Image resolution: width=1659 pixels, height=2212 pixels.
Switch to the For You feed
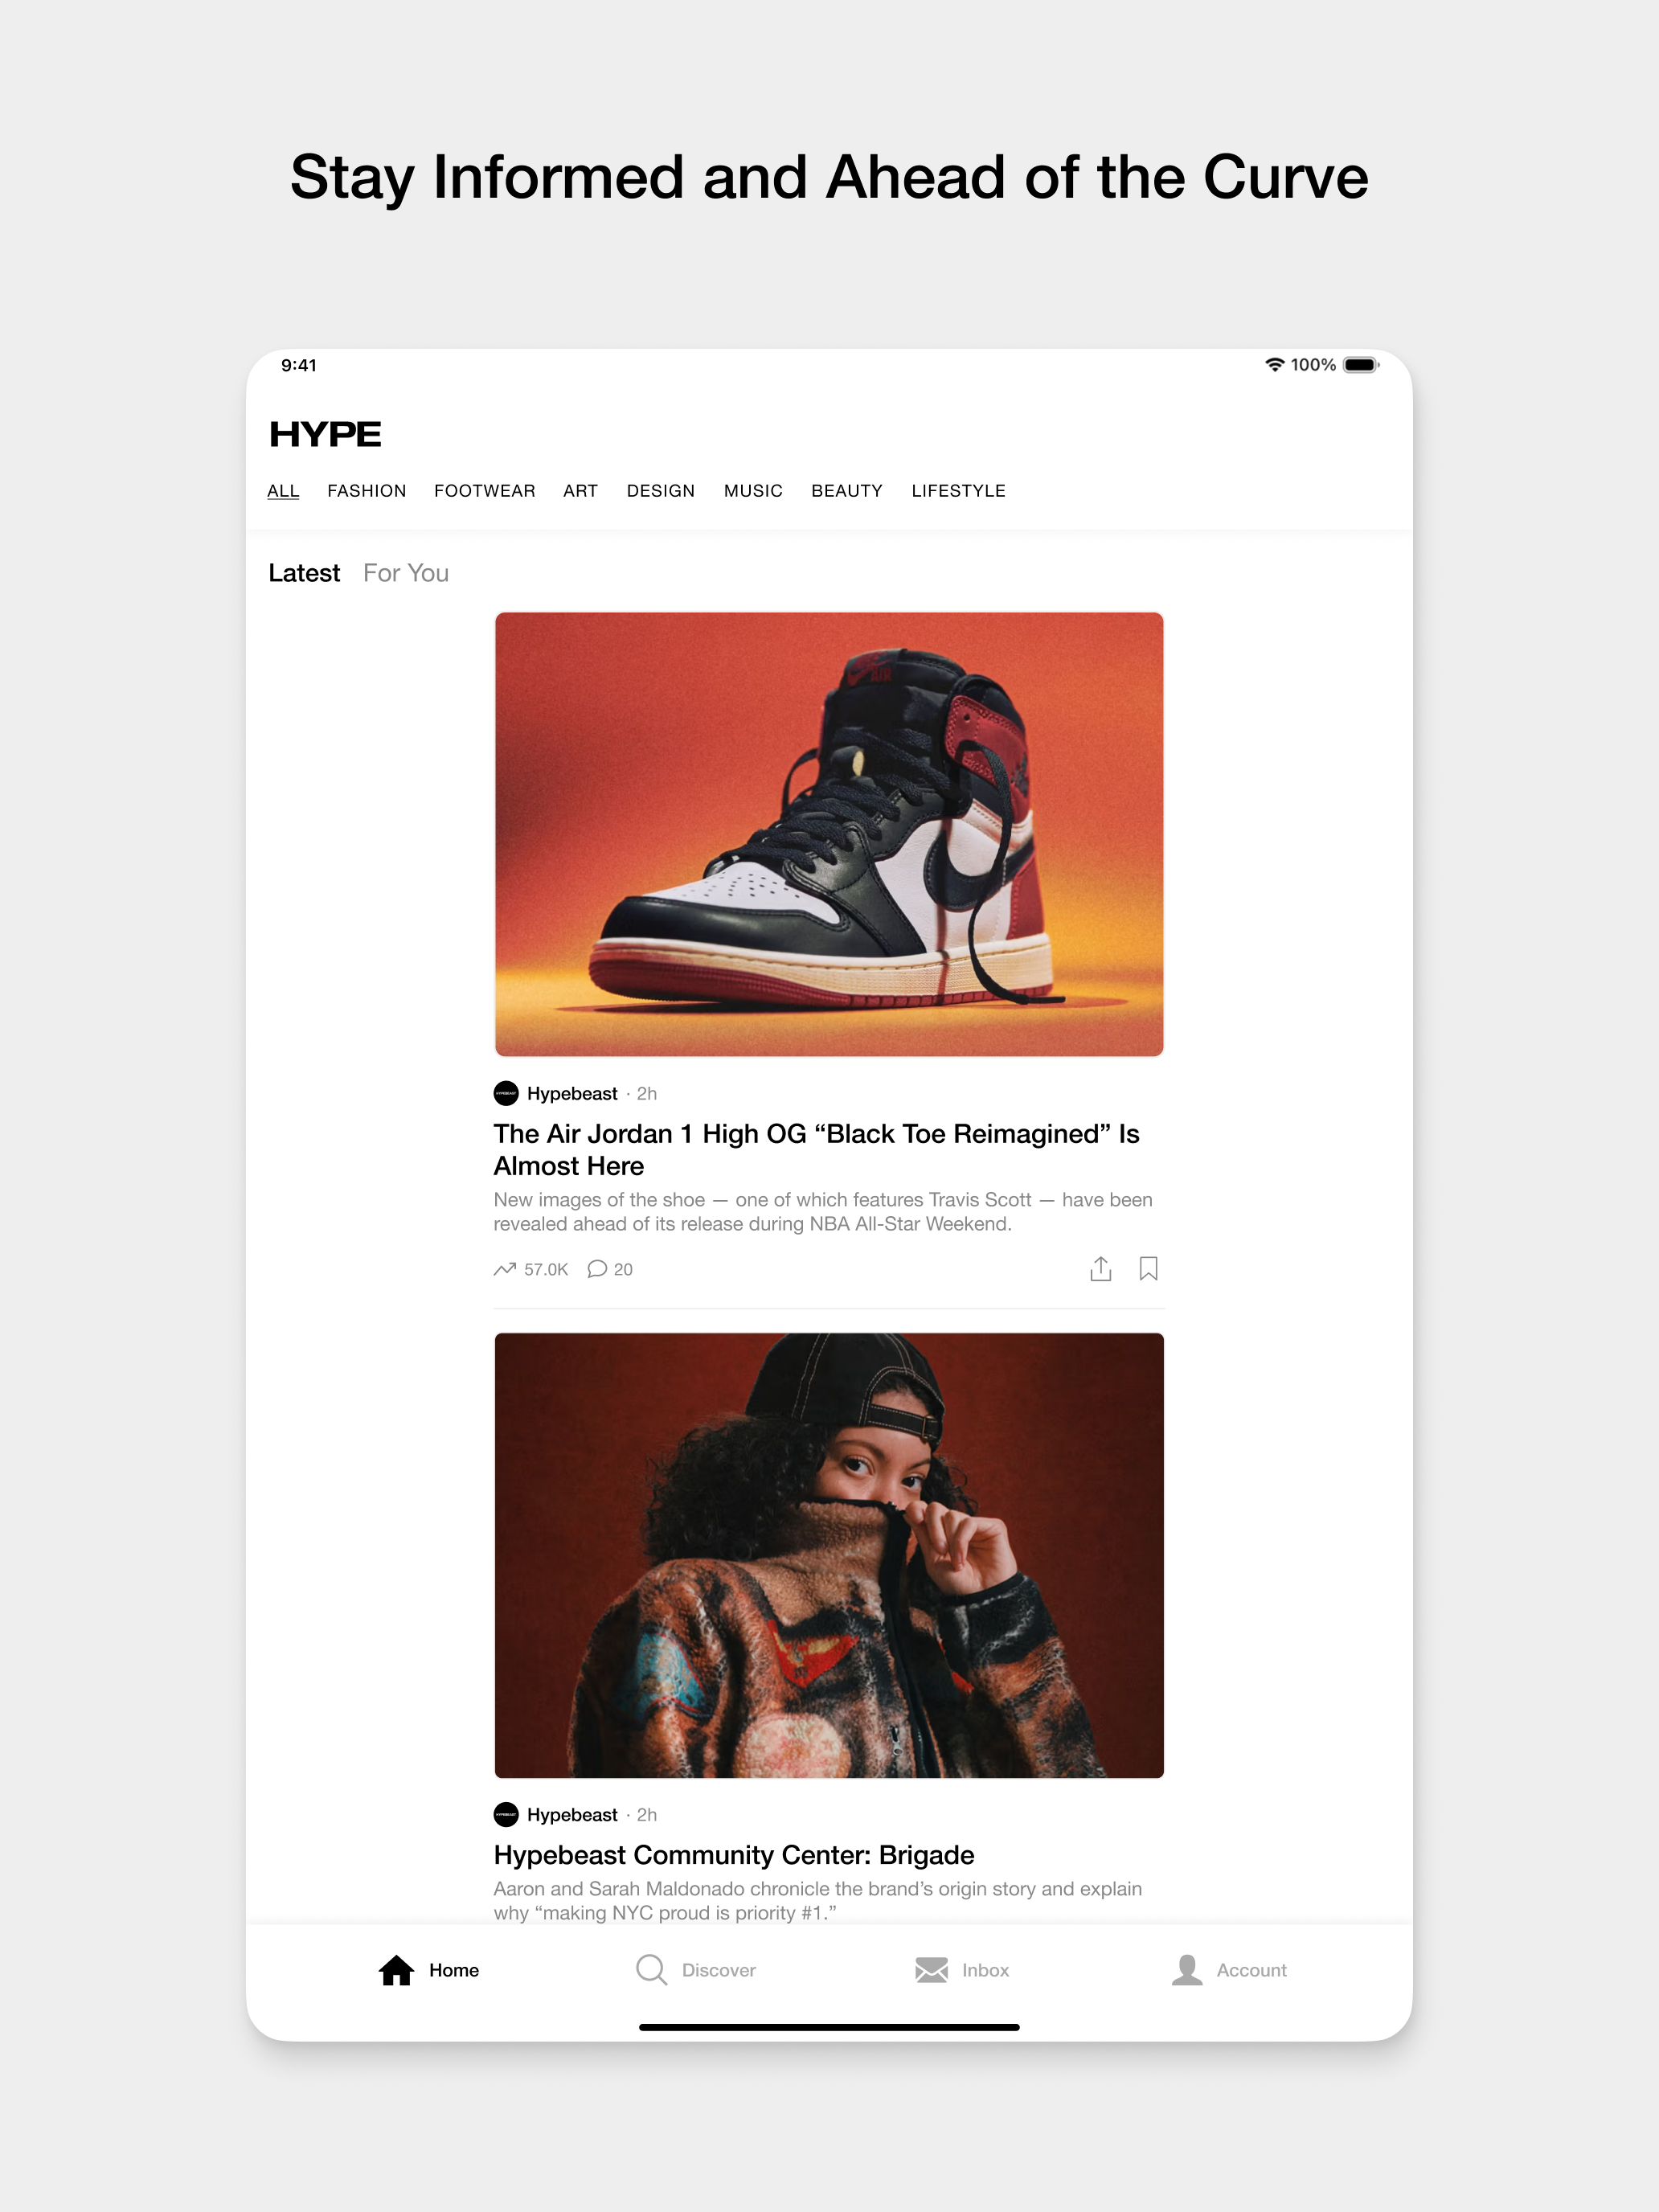coord(406,573)
